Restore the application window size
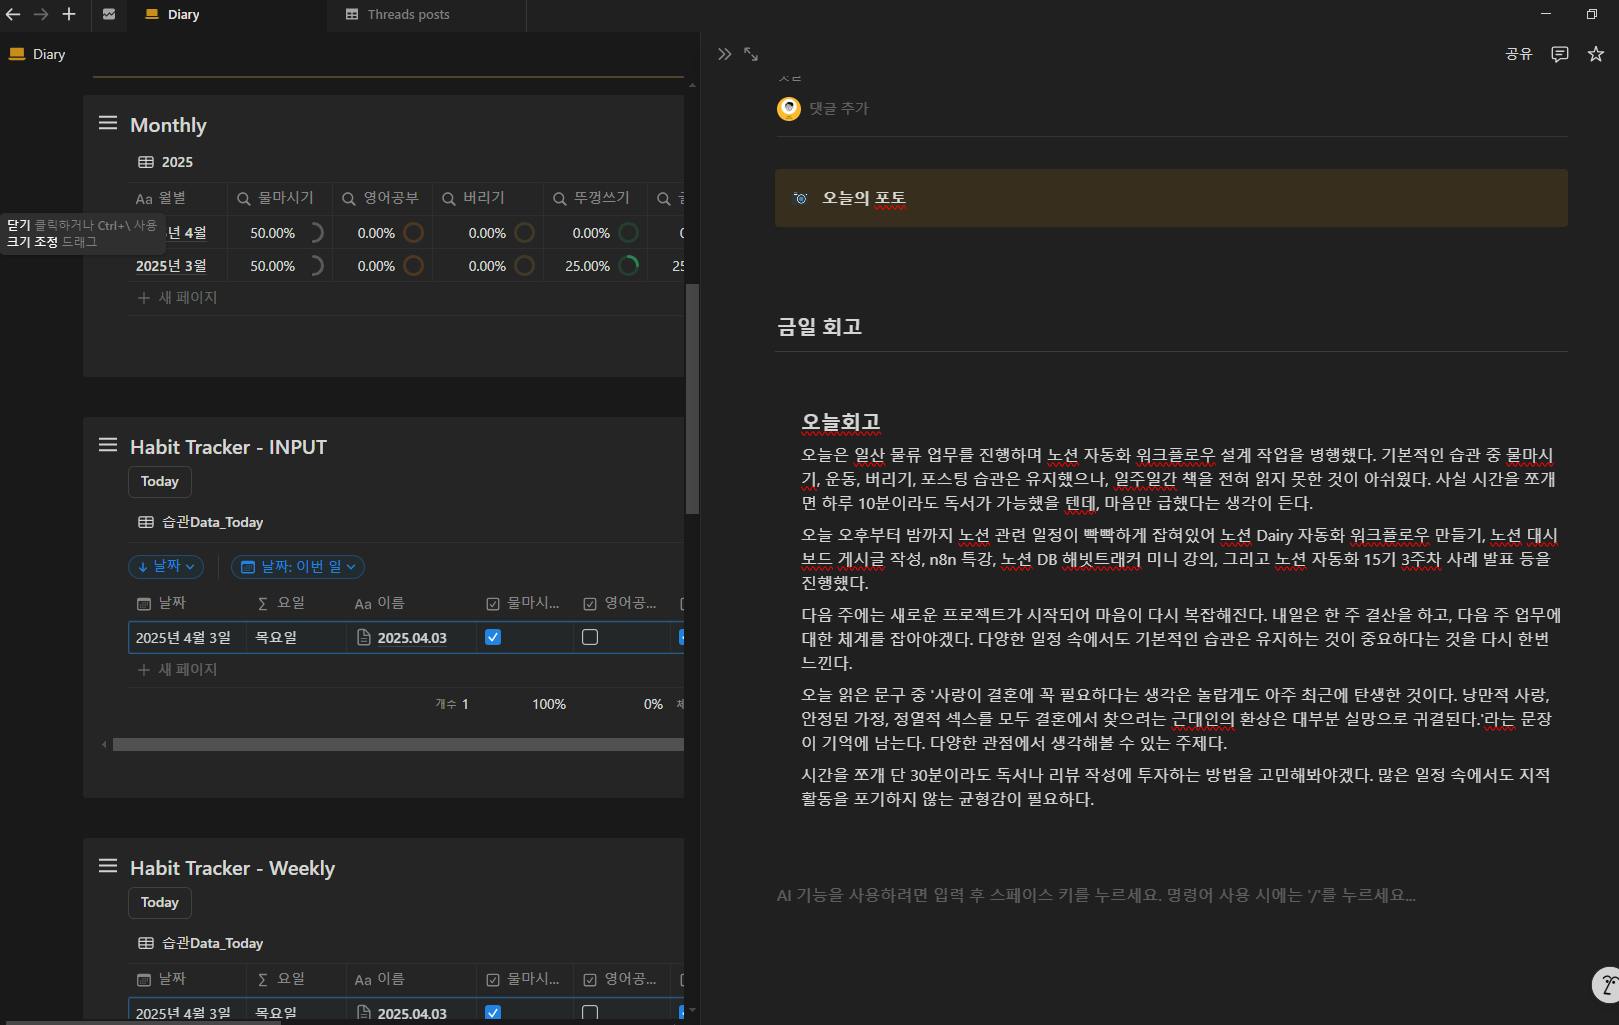Viewport: 1619px width, 1025px height. click(x=1592, y=14)
